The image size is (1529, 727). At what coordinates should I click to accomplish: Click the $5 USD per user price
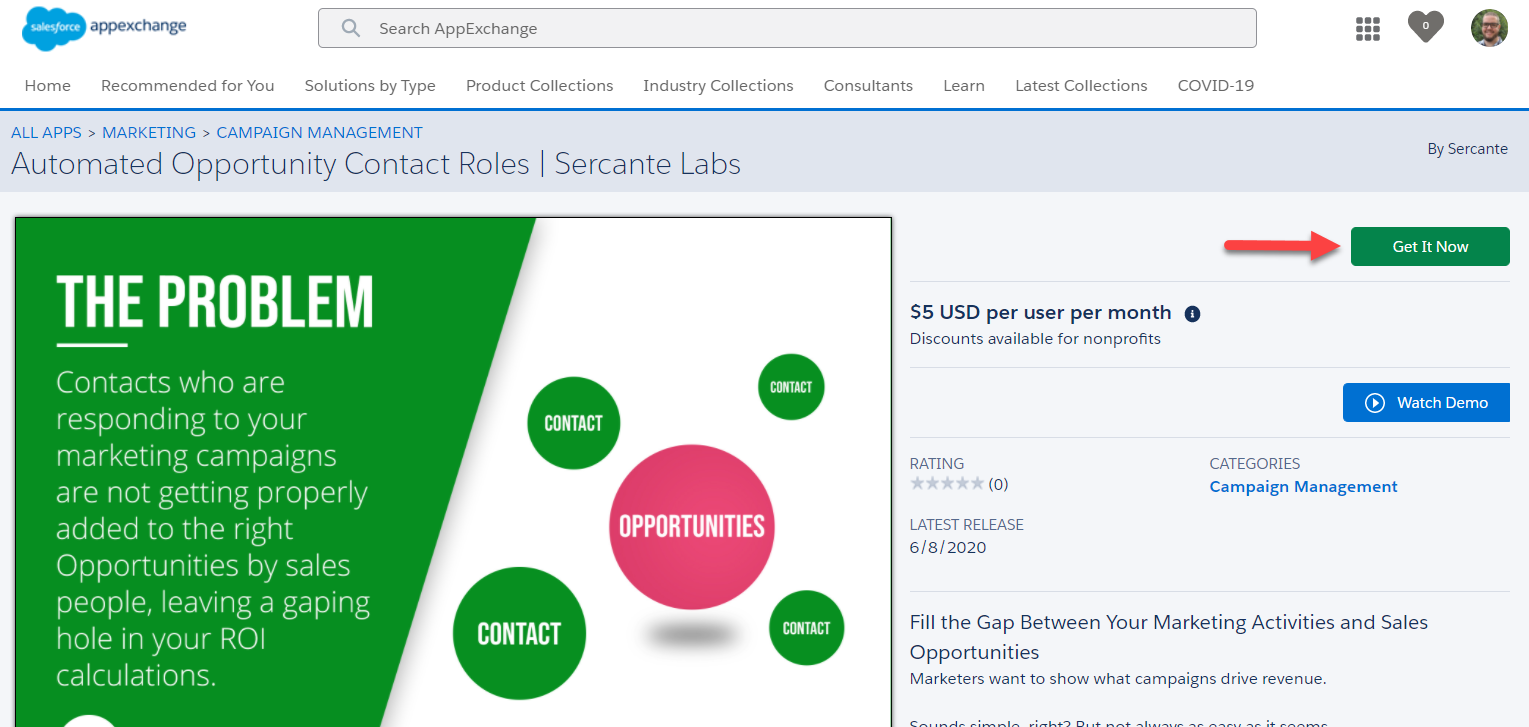[x=1040, y=313]
